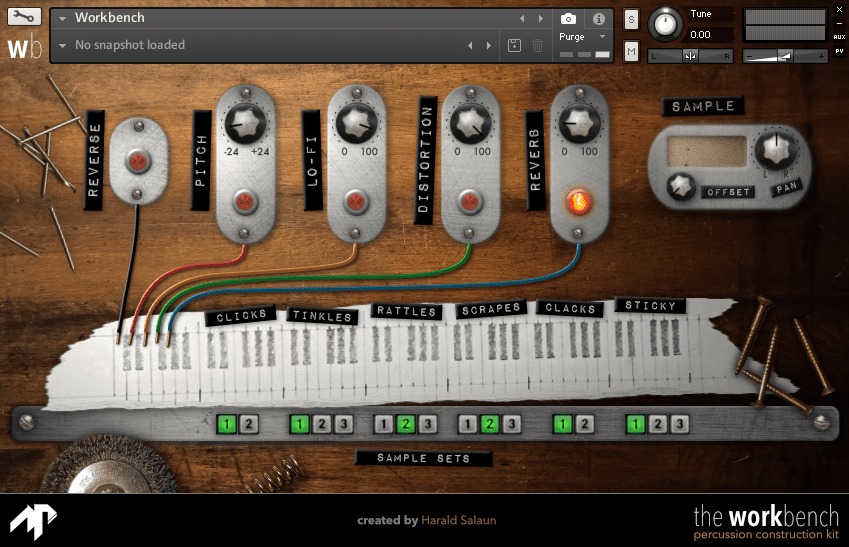Click the Pitch knob
849x547 pixels.
tap(245, 122)
